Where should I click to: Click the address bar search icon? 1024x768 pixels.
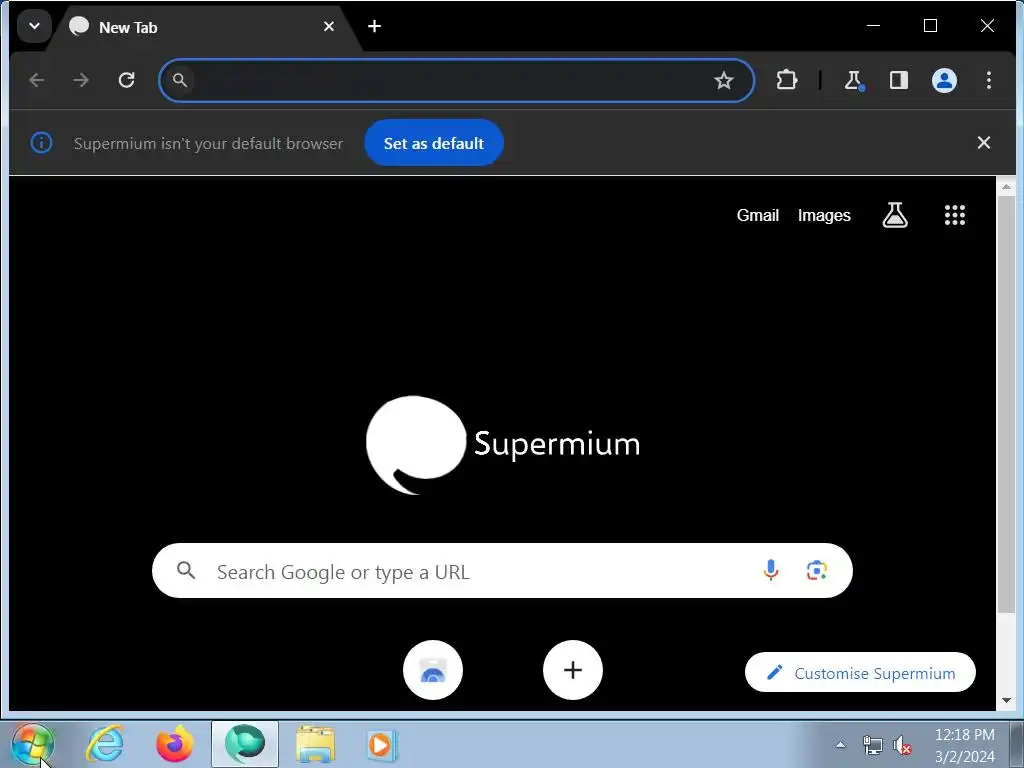coord(180,80)
